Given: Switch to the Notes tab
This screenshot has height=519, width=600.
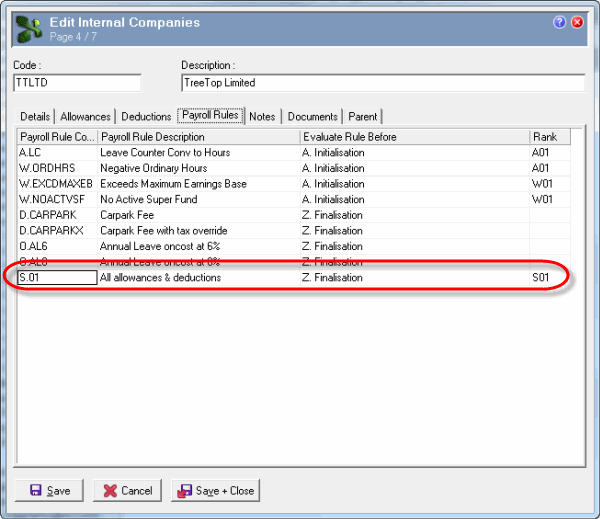Looking at the screenshot, I should tap(262, 117).
